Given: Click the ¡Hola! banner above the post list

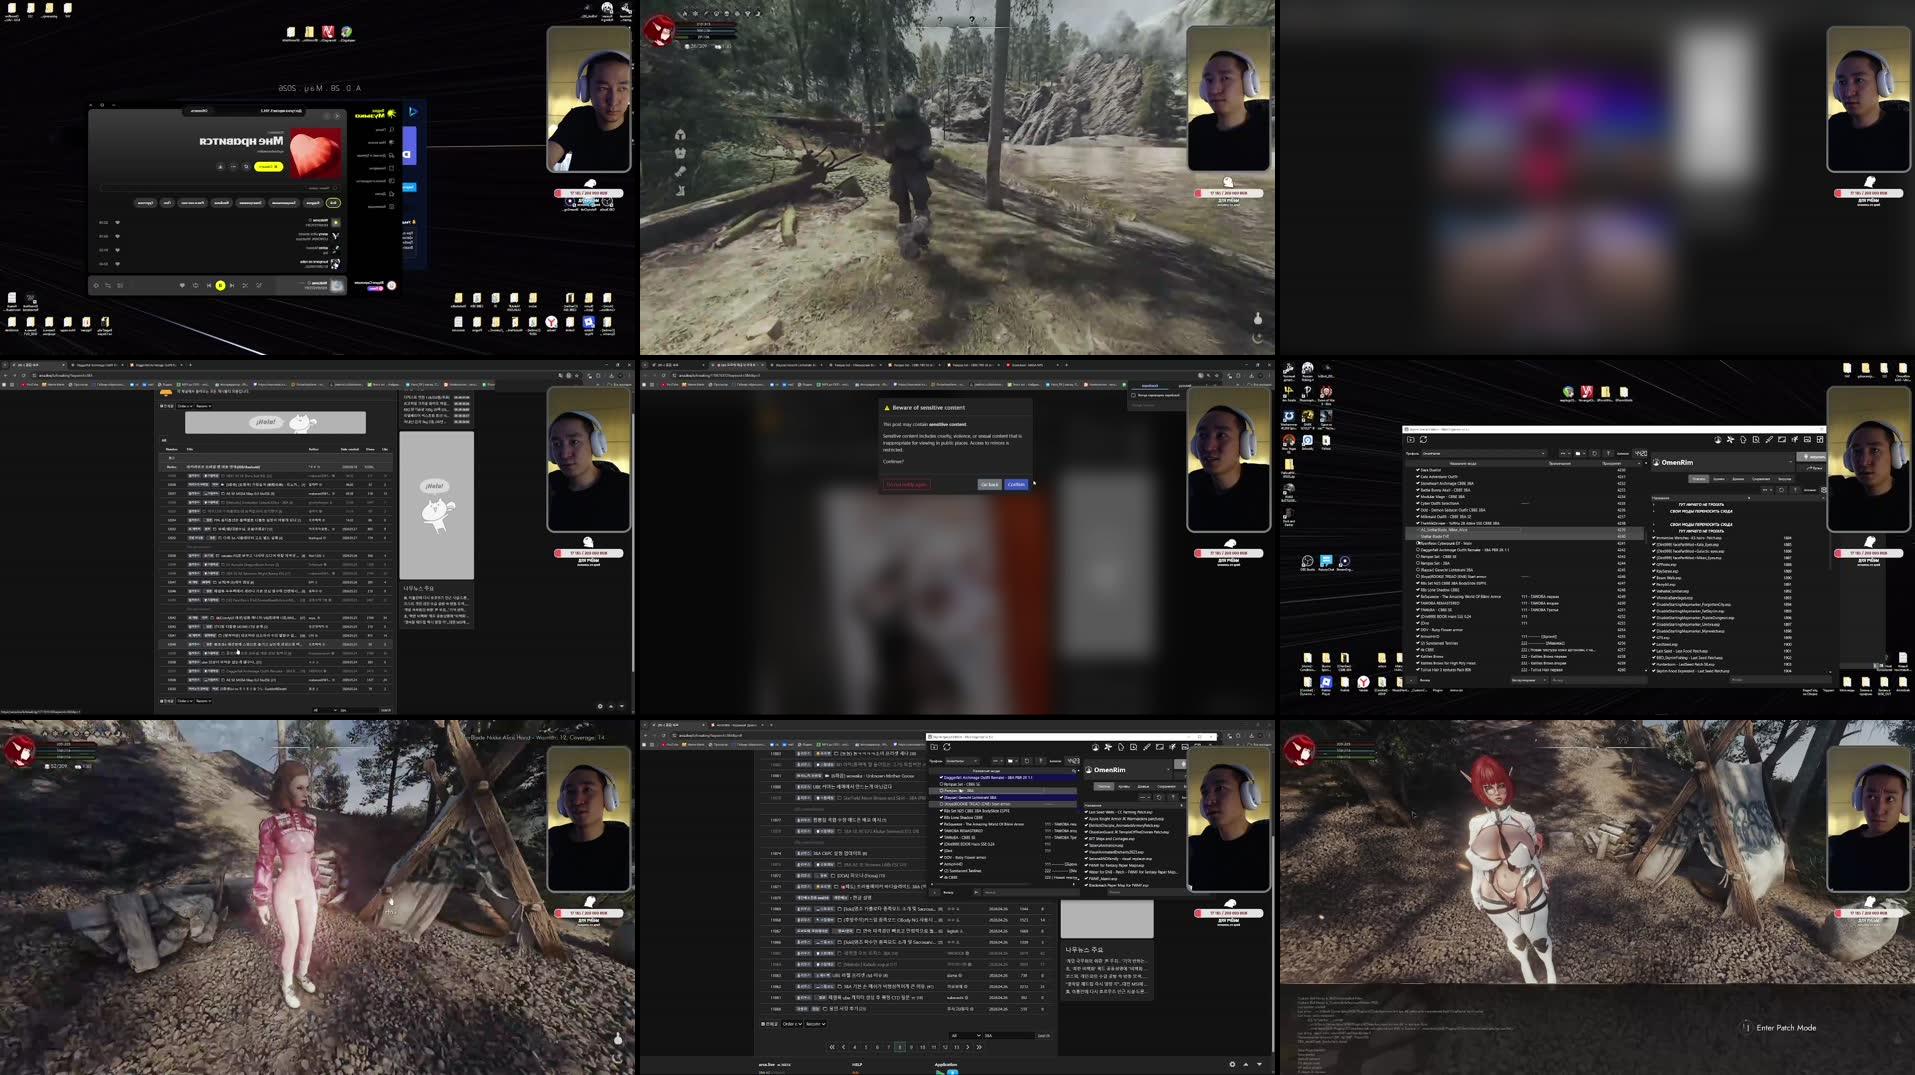Looking at the screenshot, I should (275, 422).
